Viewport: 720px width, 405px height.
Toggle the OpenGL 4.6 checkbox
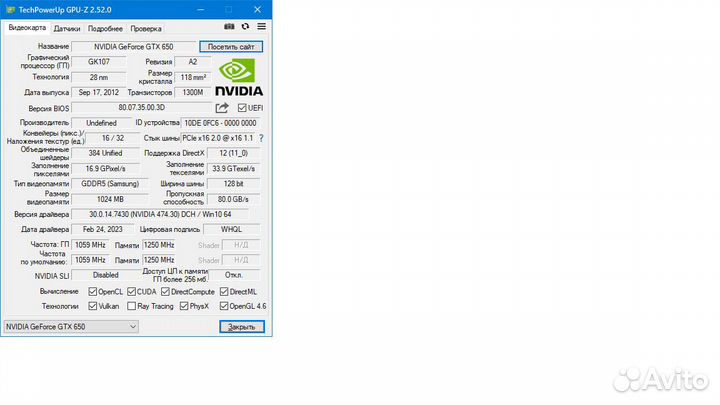click(x=224, y=306)
